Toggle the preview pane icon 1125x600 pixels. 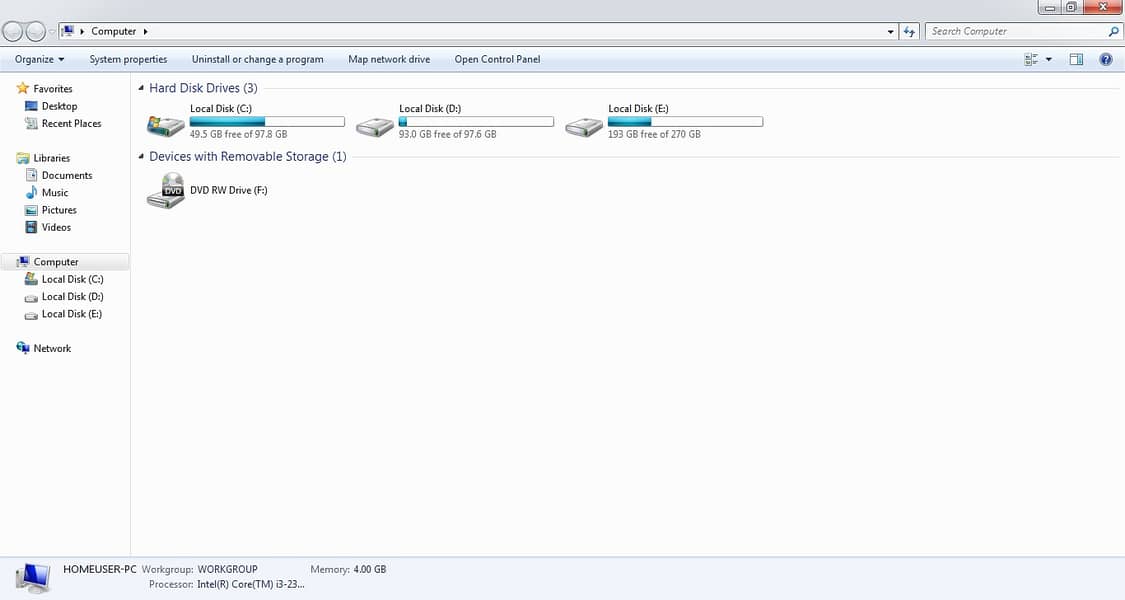(1076, 60)
